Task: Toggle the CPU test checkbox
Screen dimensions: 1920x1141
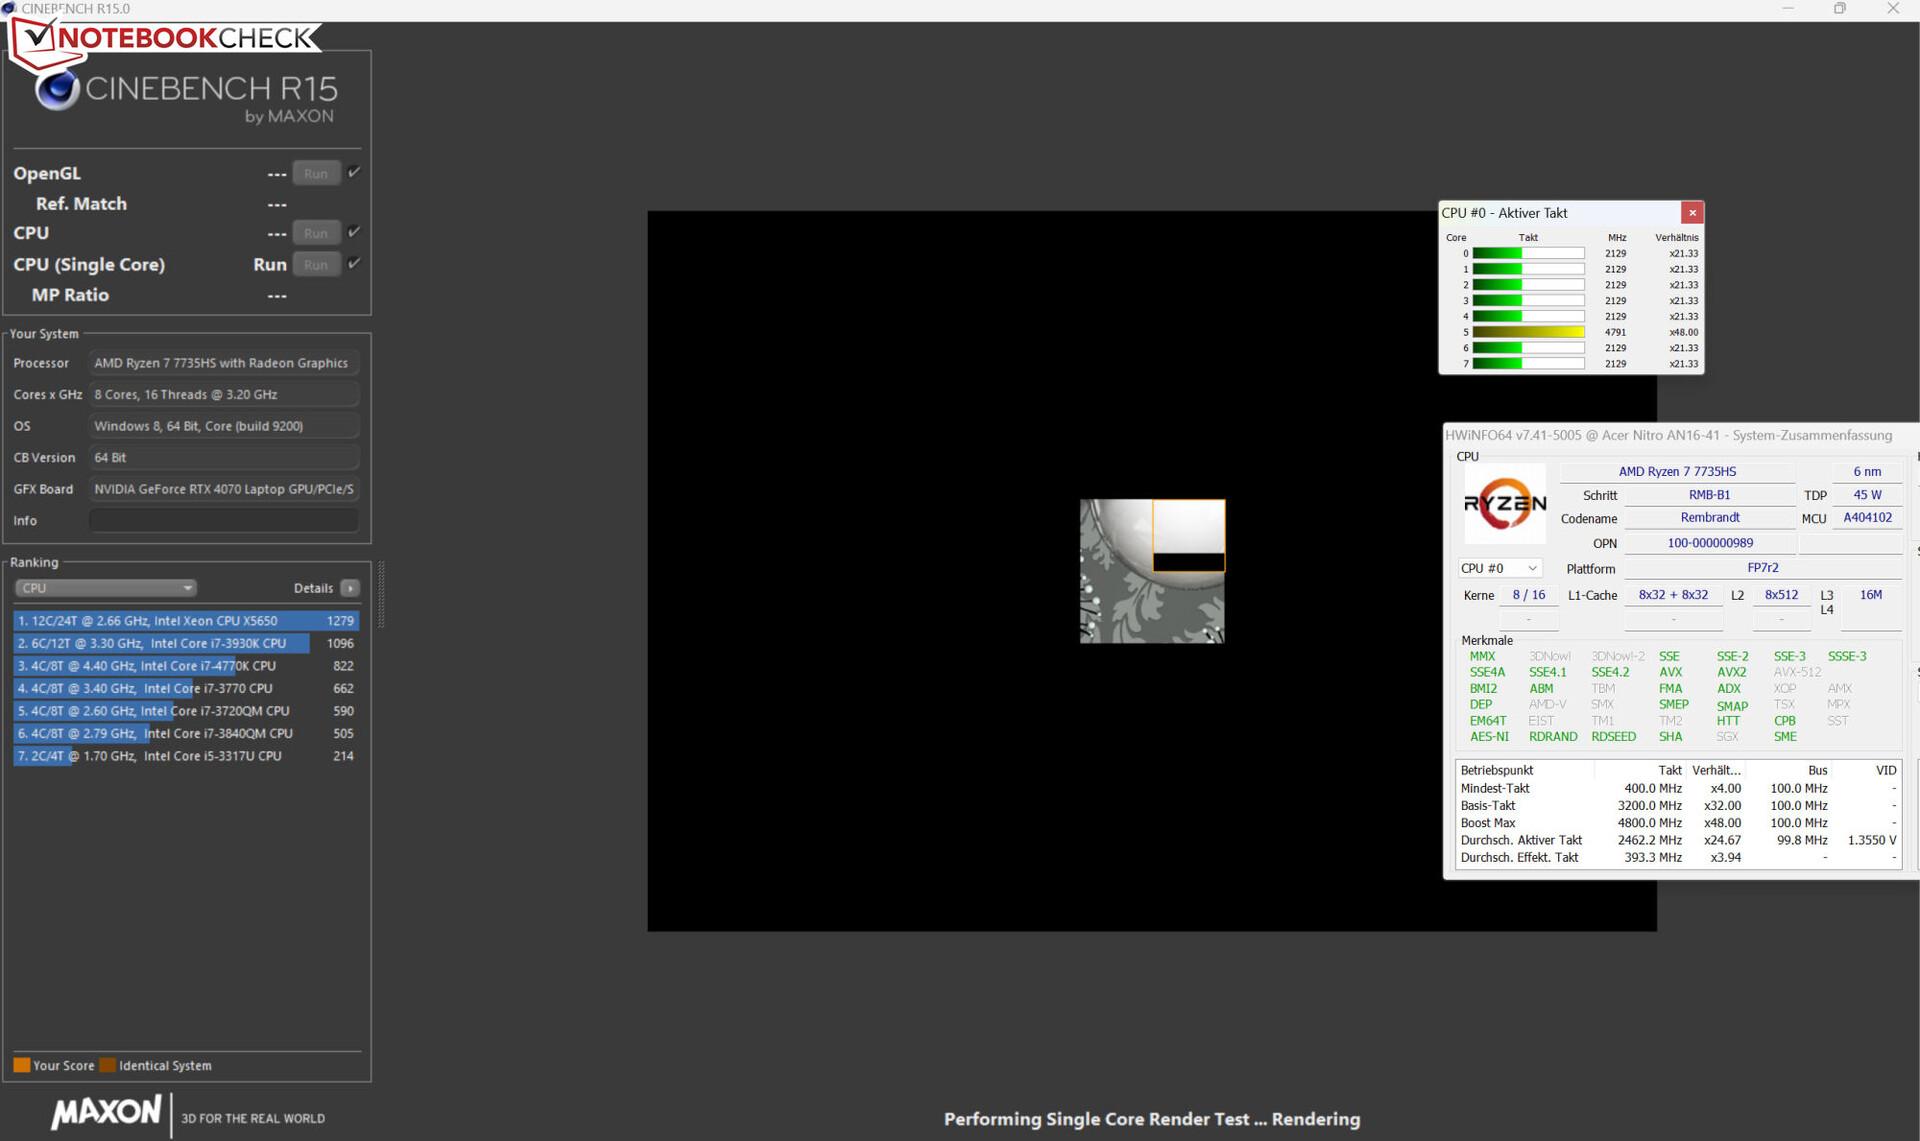Action: coord(354,232)
